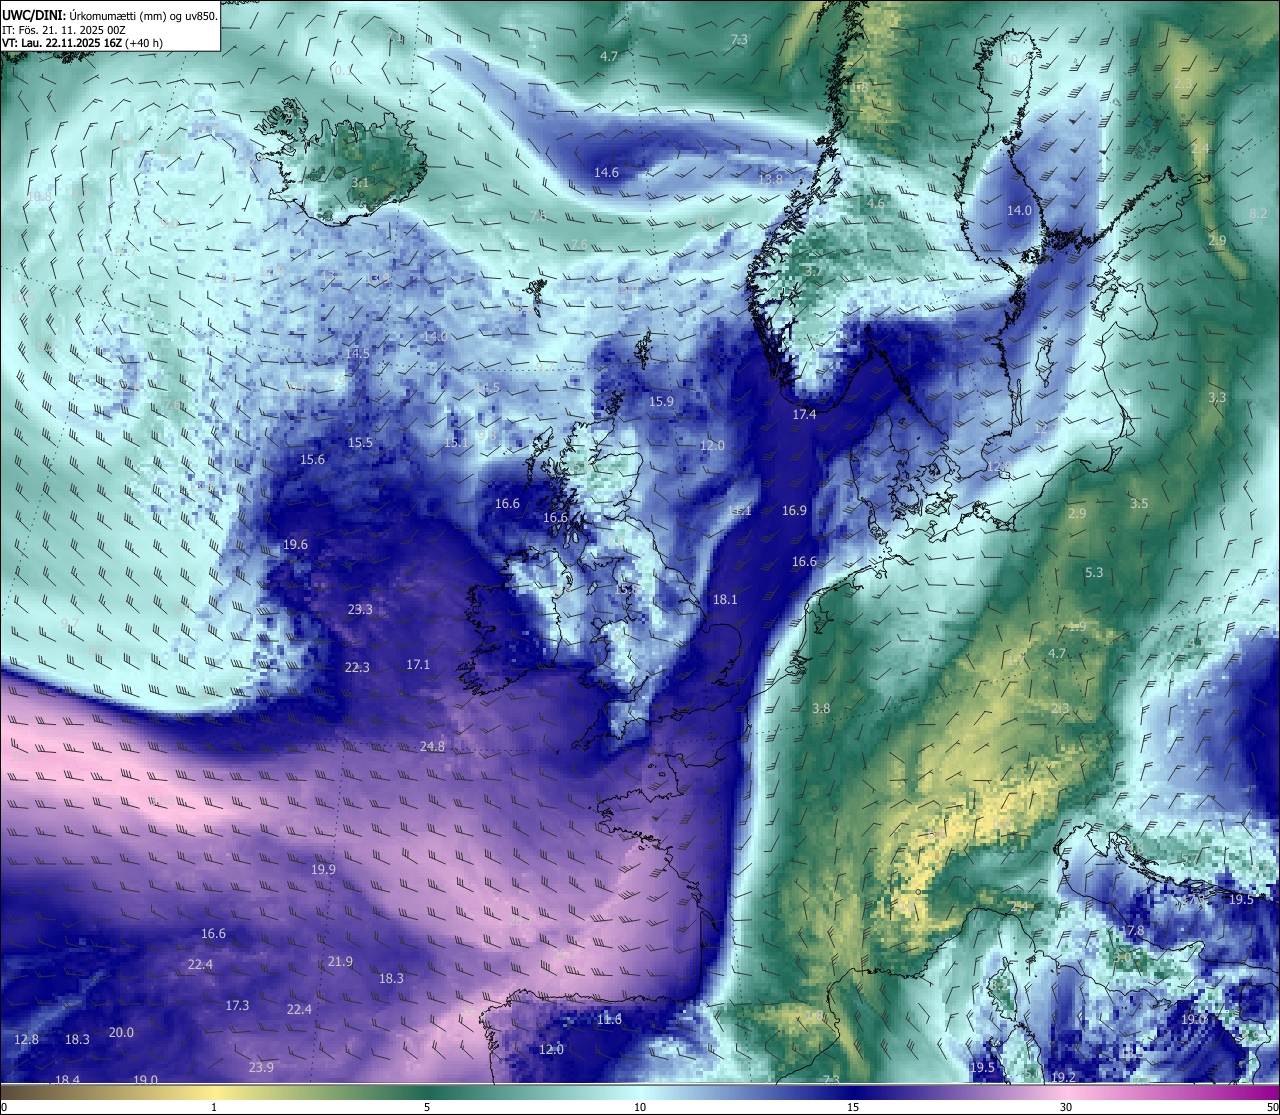This screenshot has width=1280, height=1115.
Task: Click the 22.3 value west of Ireland
Action: (357, 668)
